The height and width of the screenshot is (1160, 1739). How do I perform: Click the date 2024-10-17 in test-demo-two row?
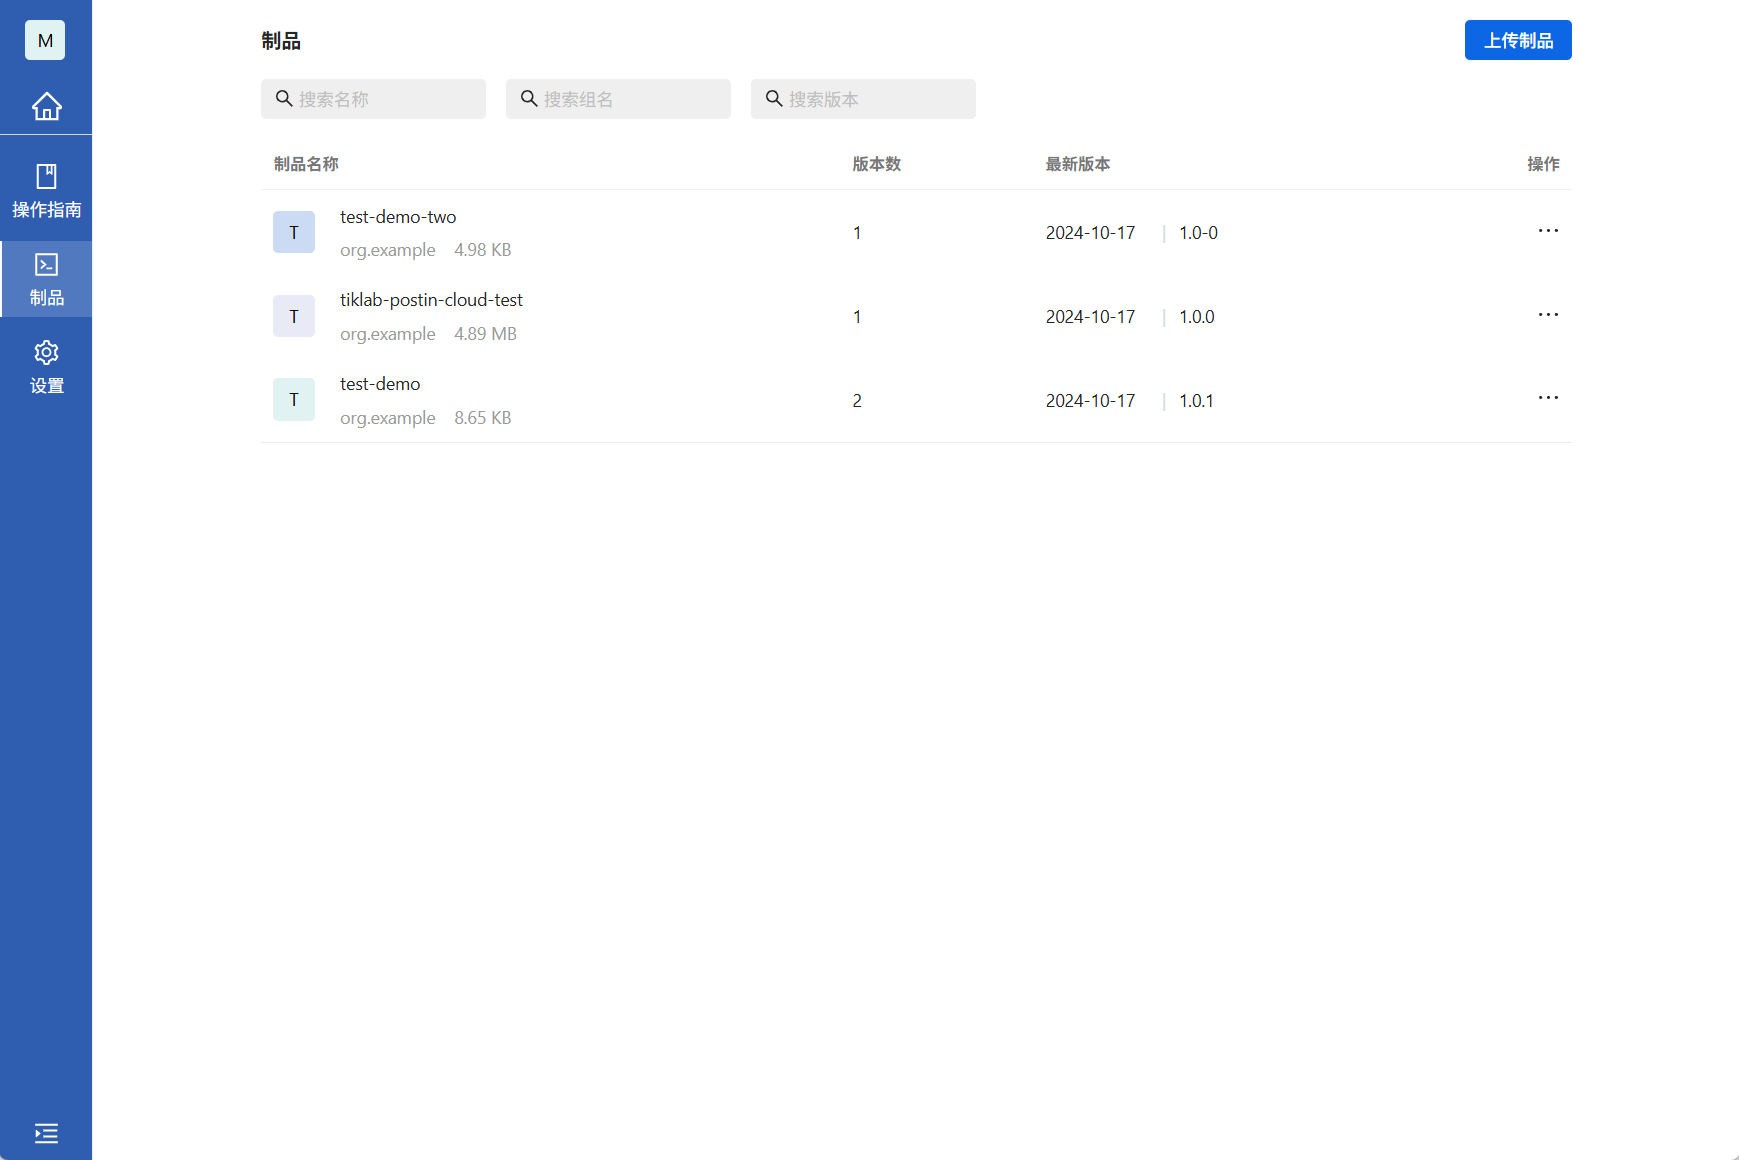(x=1090, y=233)
